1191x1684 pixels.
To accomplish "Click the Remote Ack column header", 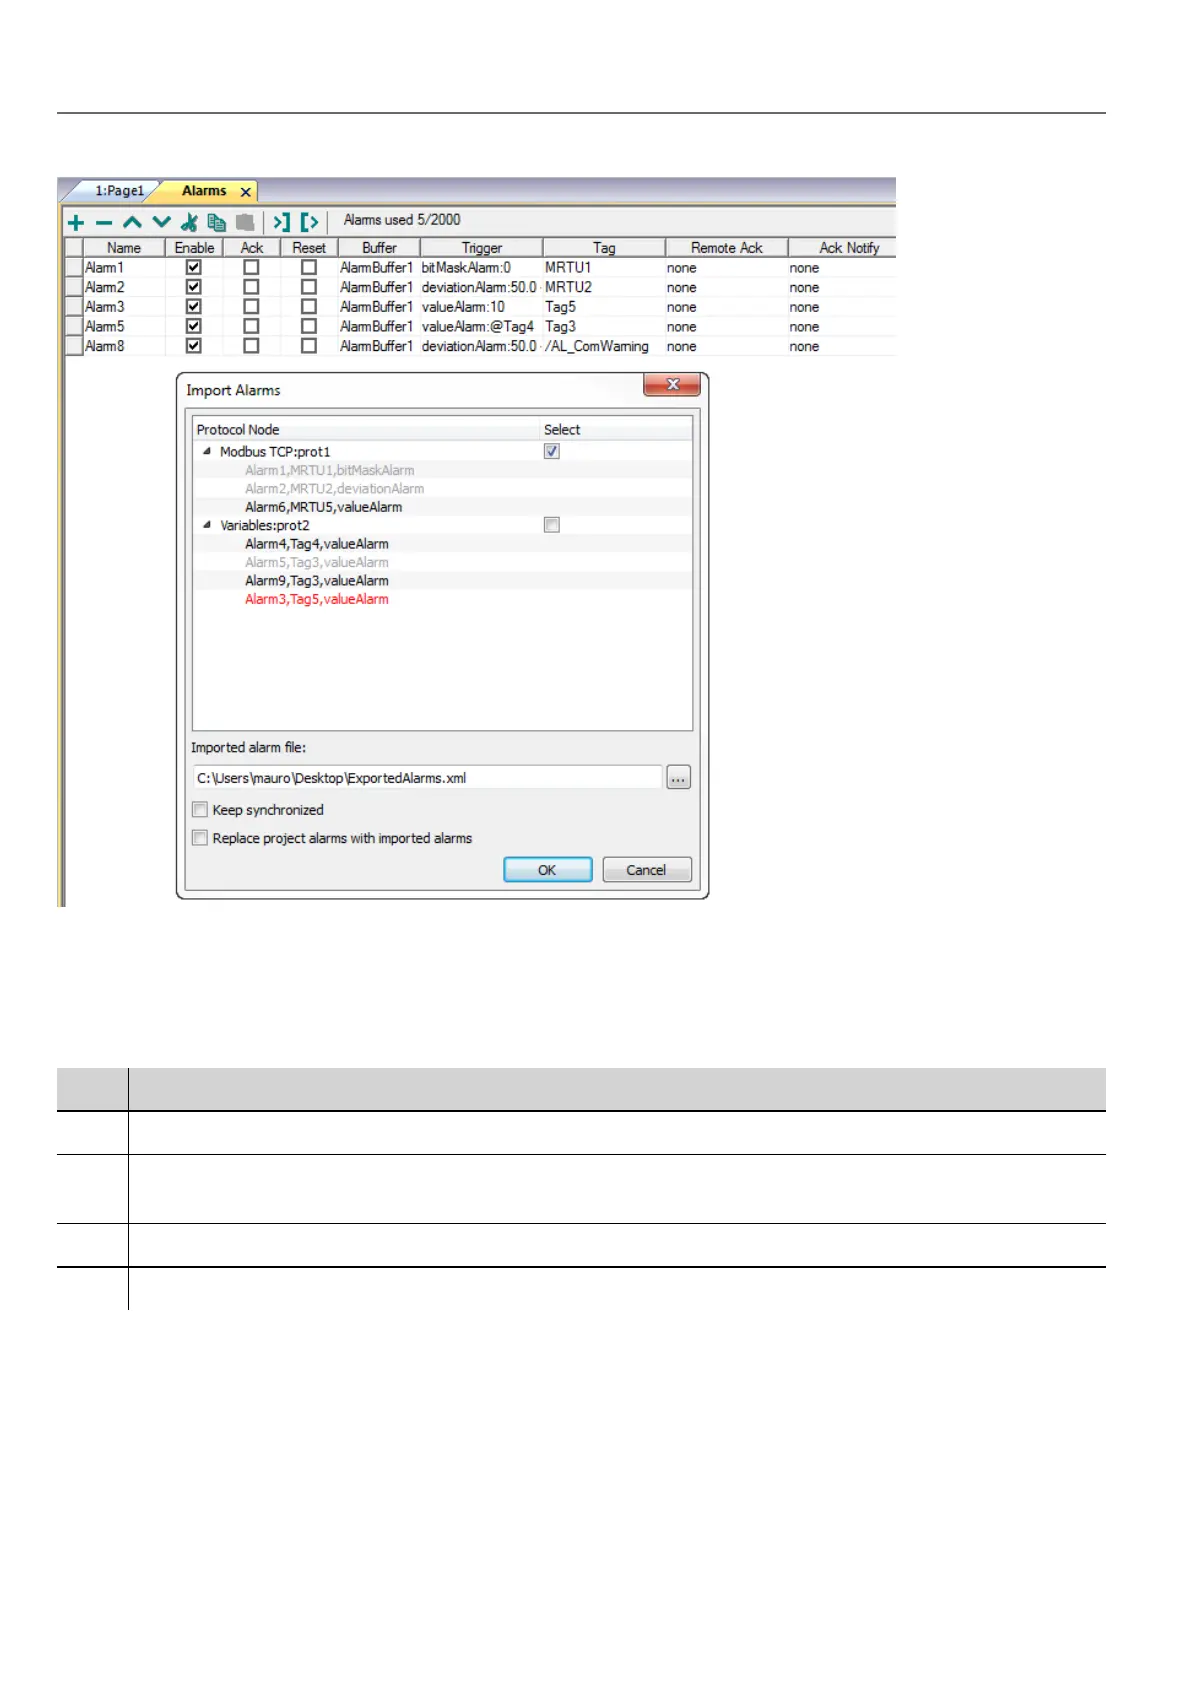I will coord(727,248).
